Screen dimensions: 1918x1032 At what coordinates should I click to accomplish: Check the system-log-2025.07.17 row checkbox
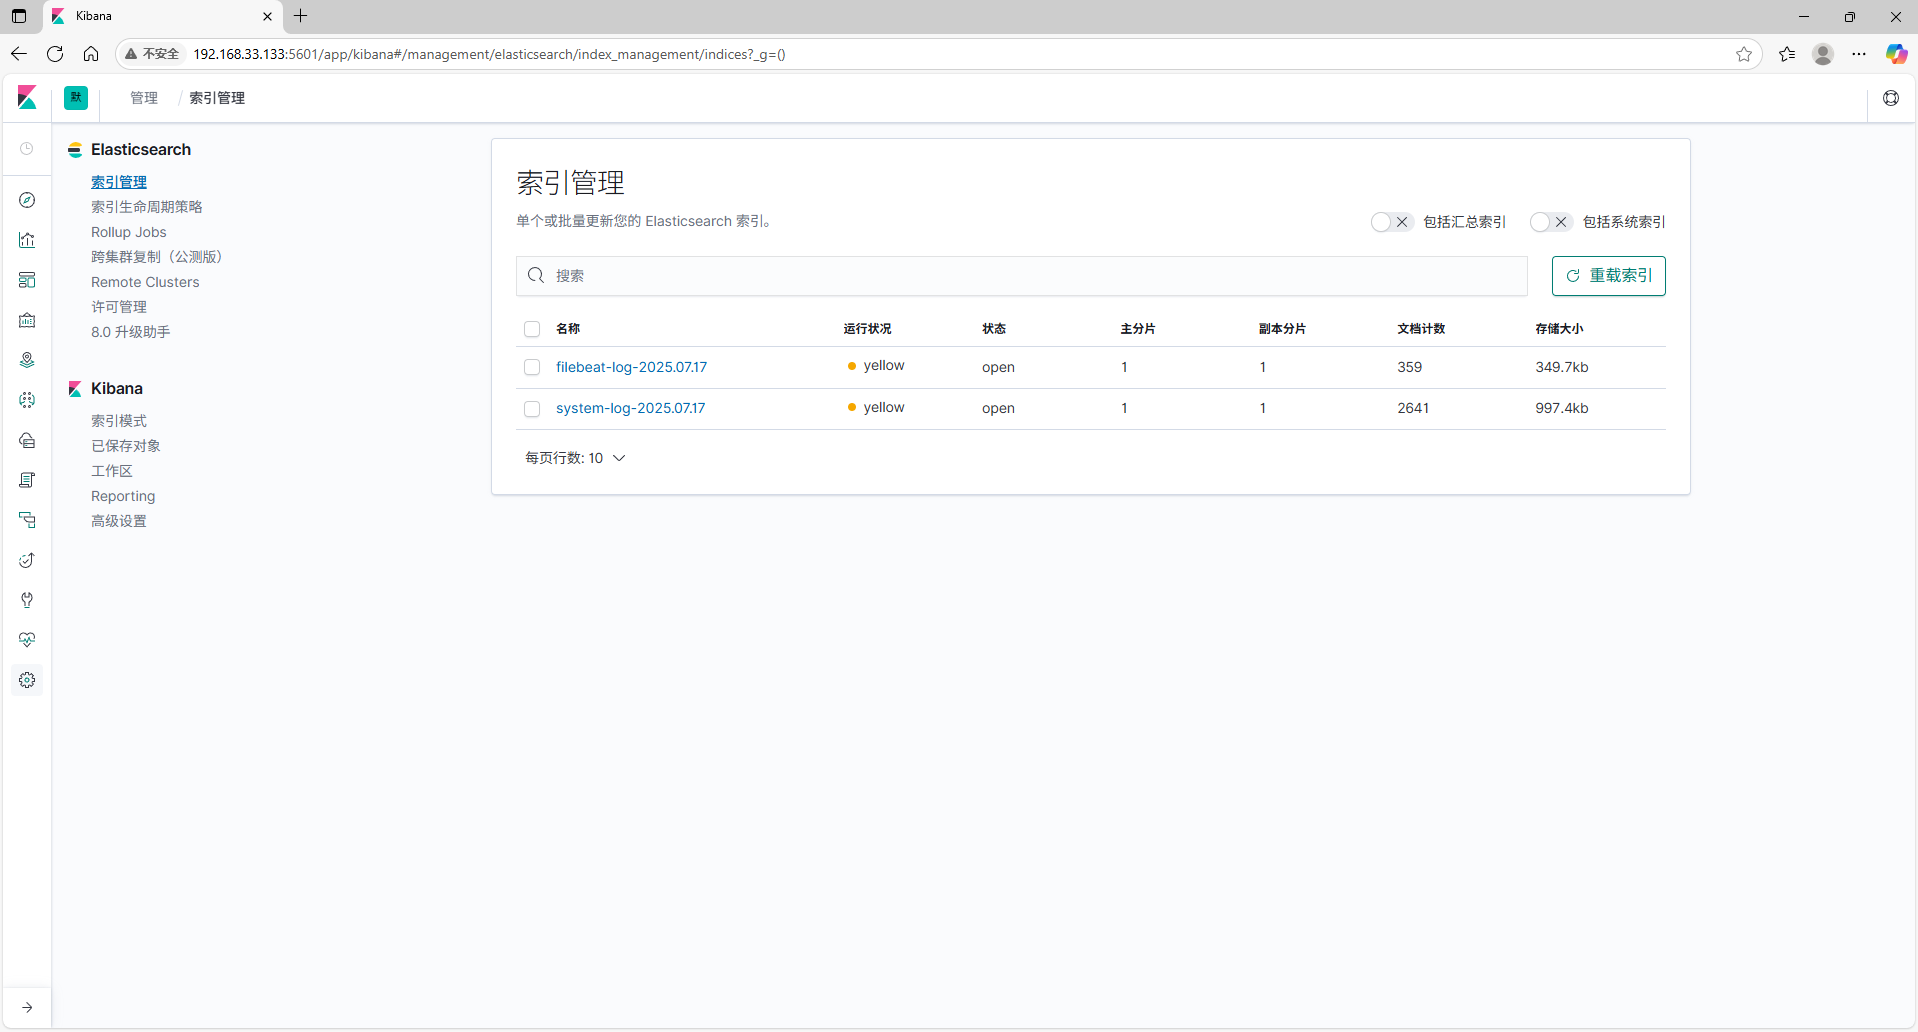[x=532, y=409]
